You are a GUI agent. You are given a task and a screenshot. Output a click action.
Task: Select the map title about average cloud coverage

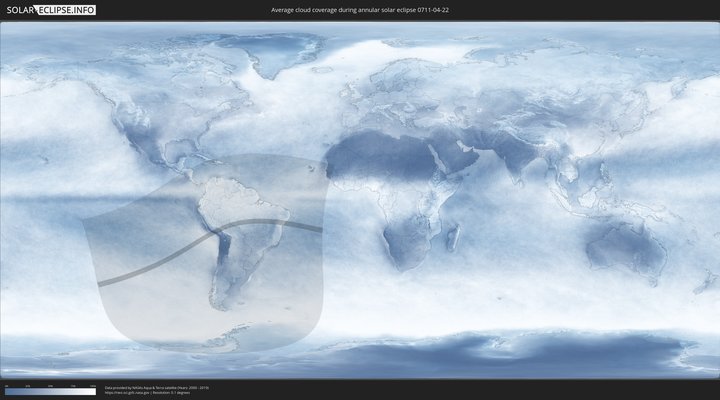point(359,10)
